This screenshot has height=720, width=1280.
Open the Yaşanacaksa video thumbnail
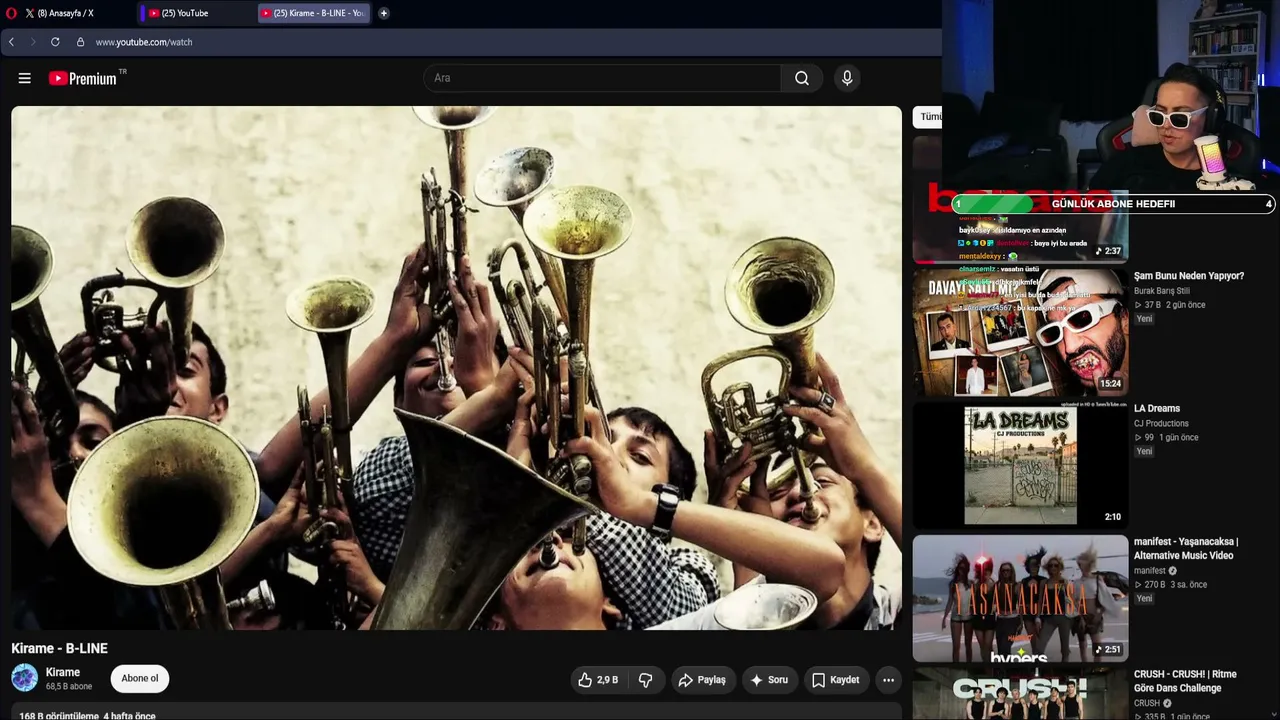click(x=1021, y=598)
